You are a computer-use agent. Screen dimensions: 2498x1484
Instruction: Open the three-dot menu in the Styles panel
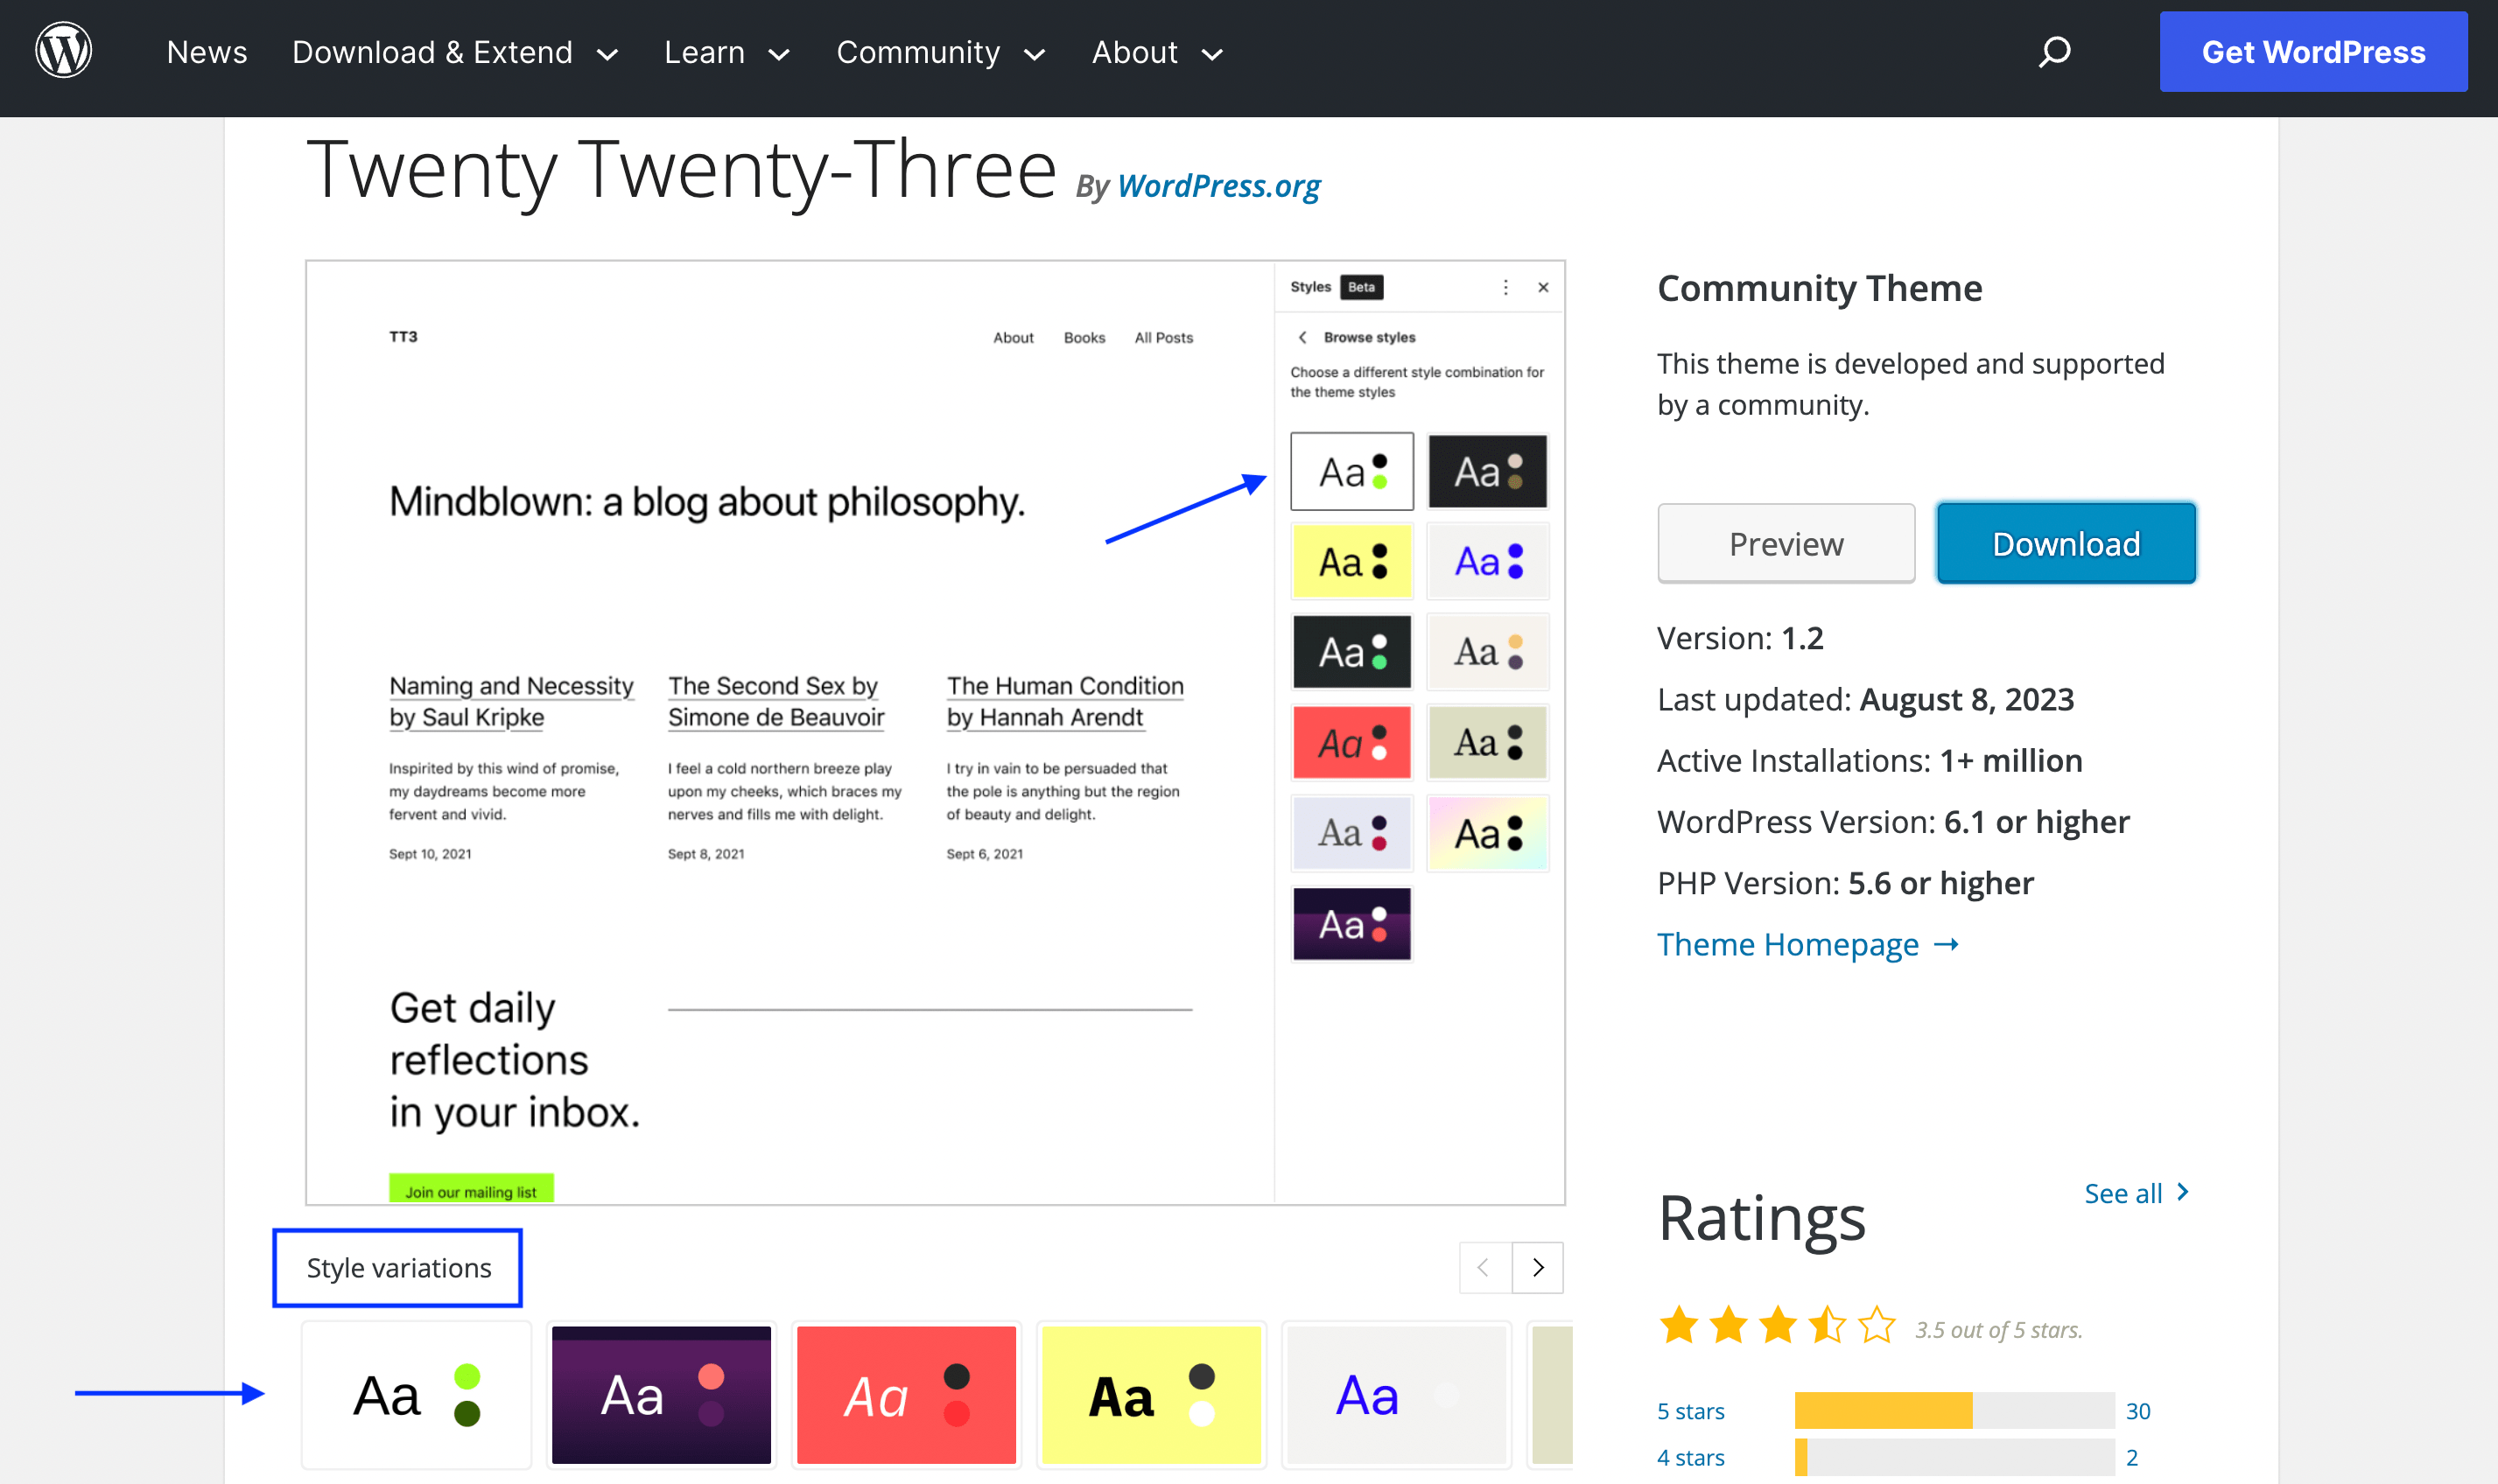1505,288
